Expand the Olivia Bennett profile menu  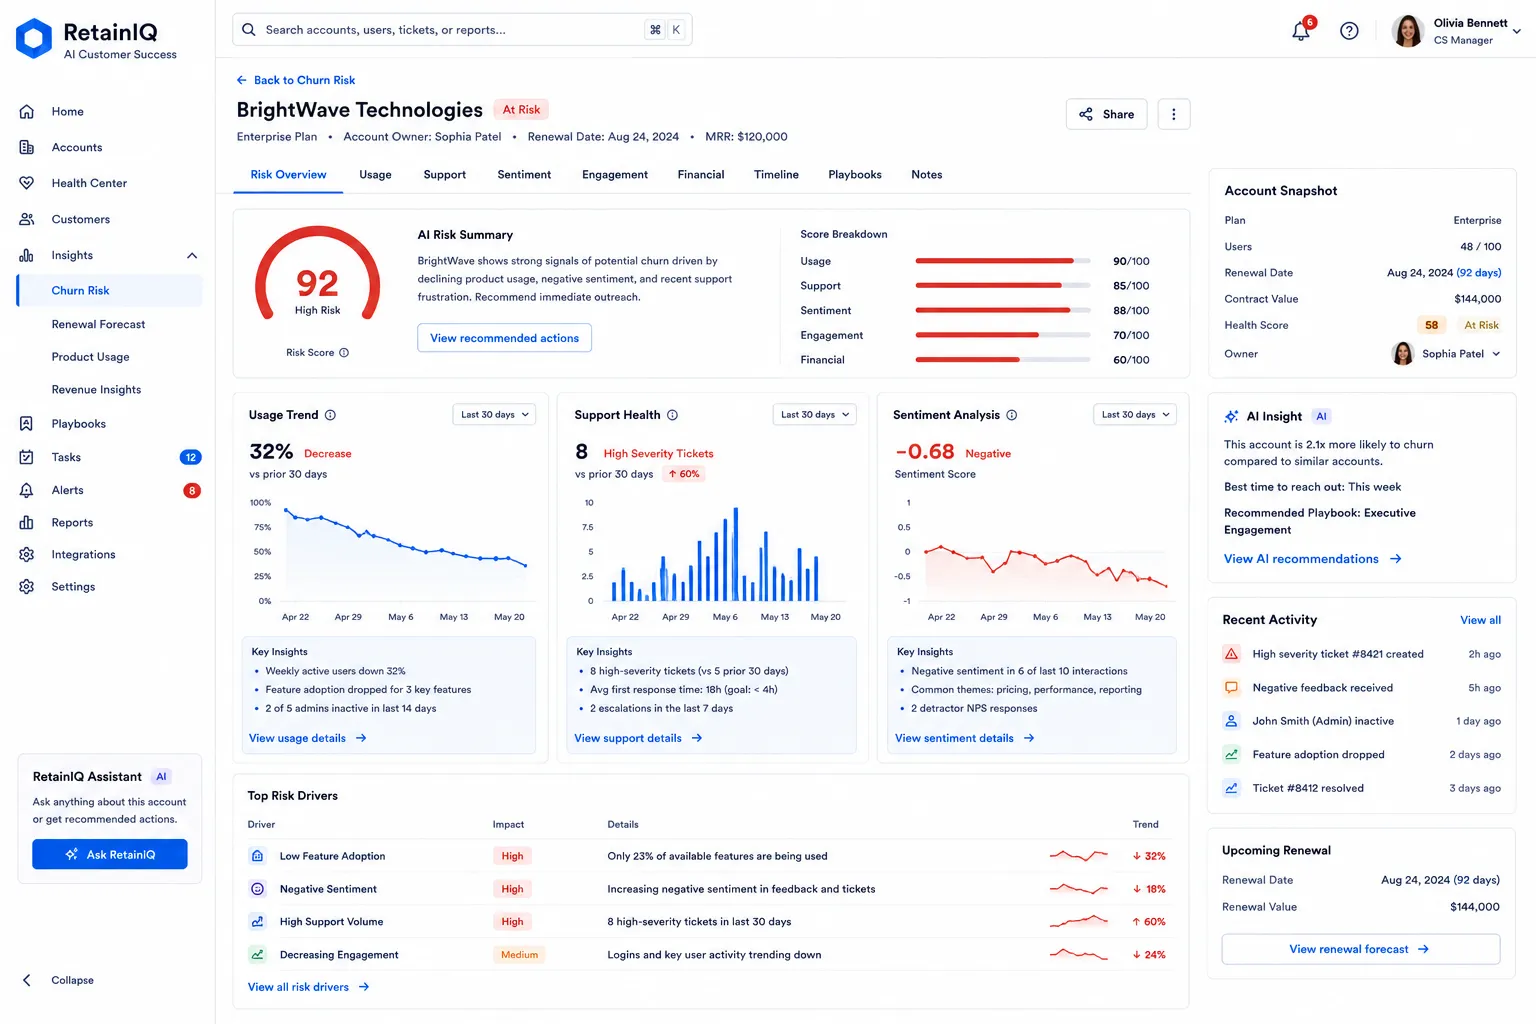[1516, 31]
